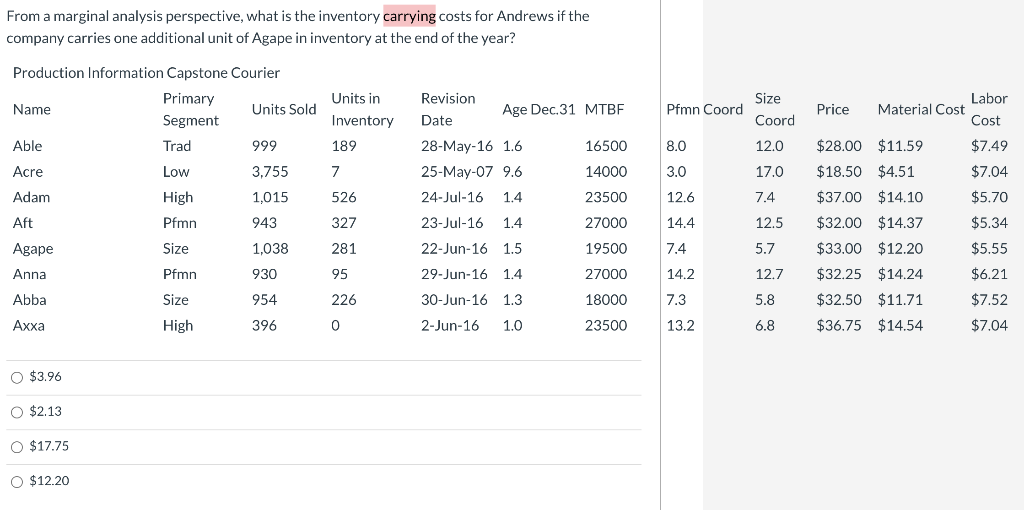Click the product name 'Anna'

click(29, 274)
